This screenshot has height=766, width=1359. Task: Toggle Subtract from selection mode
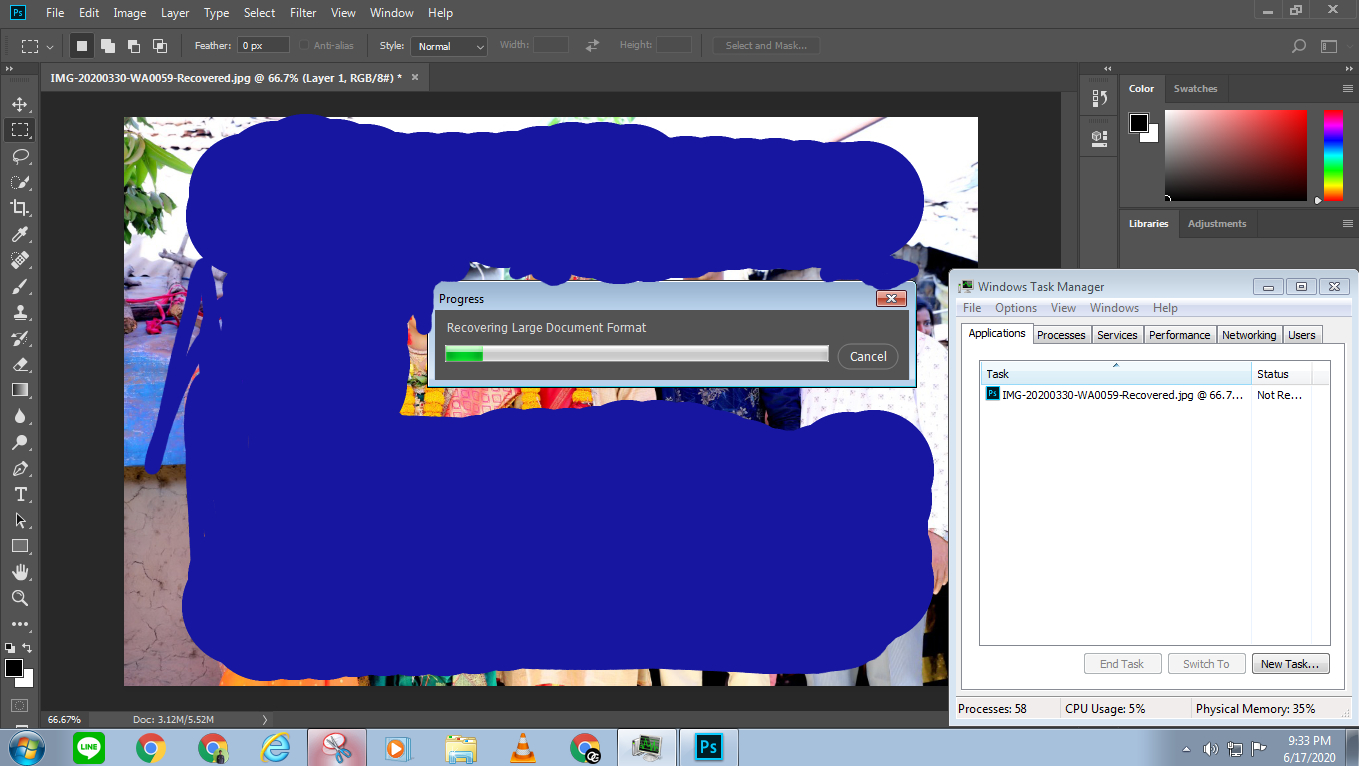[x=133, y=44]
